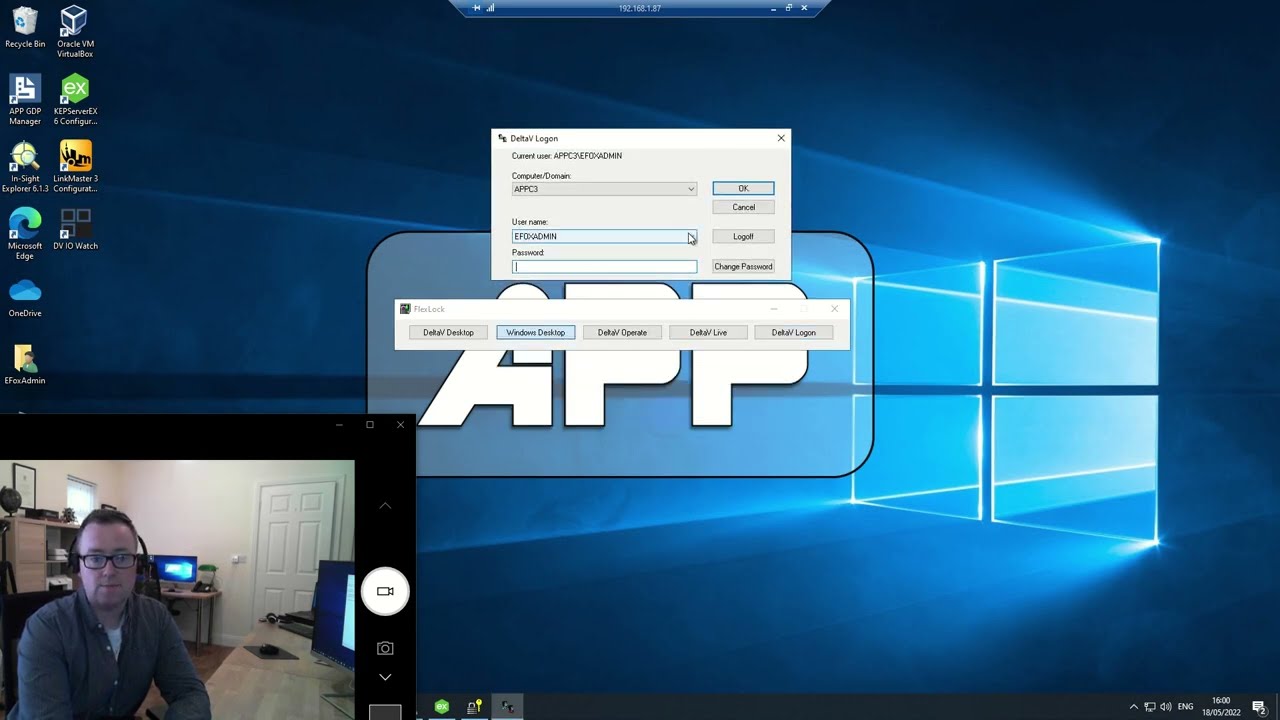This screenshot has height=720, width=1280.
Task: Start video recording in Camera app
Action: point(385,591)
